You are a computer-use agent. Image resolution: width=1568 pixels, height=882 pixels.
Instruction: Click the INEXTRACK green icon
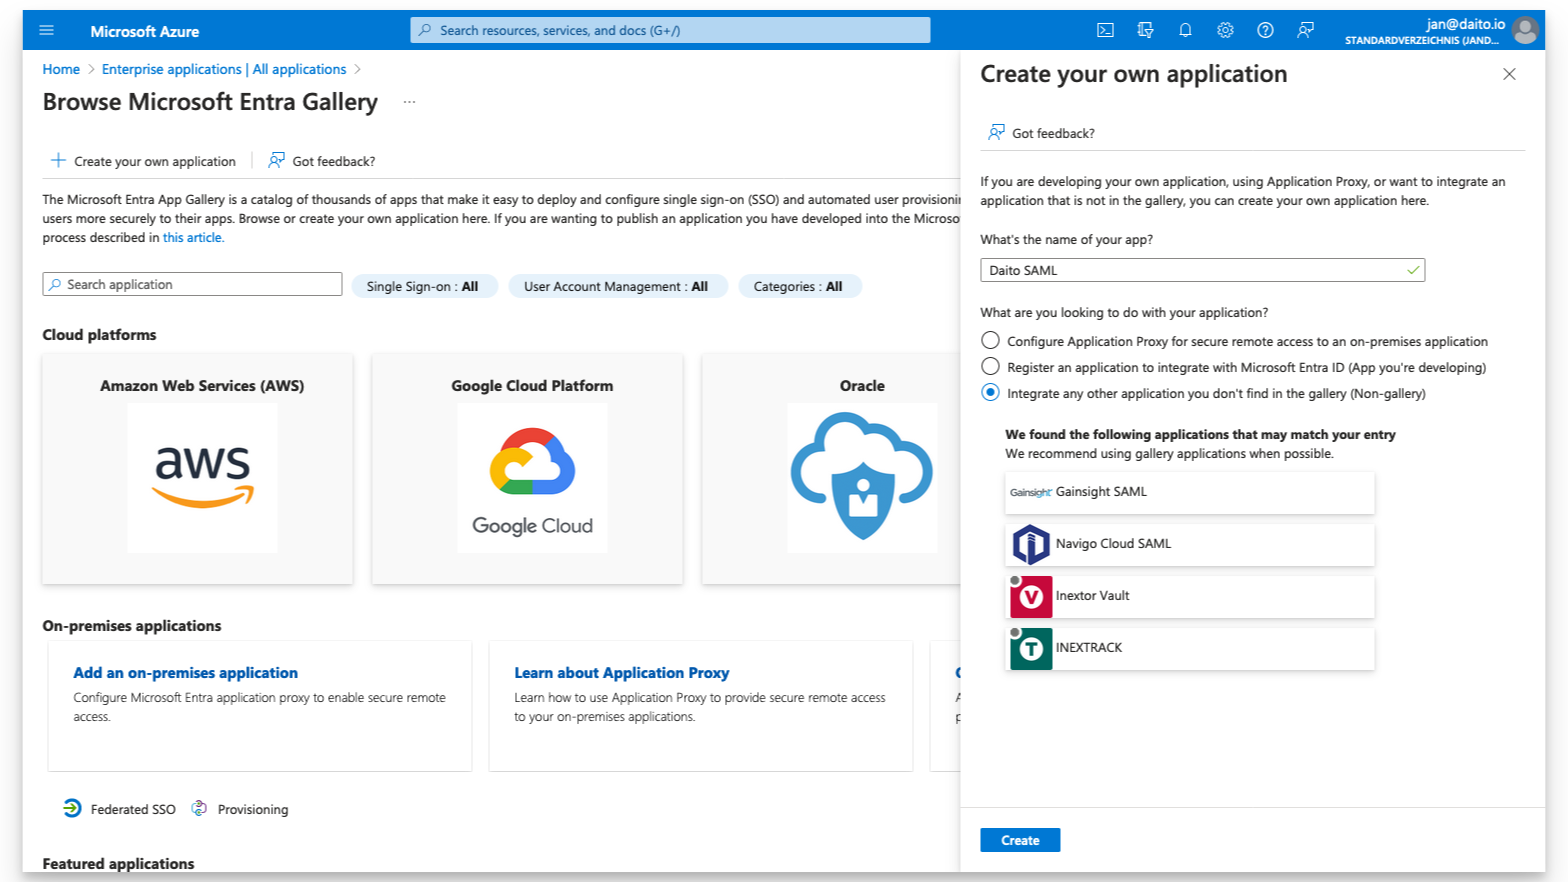[1031, 649]
